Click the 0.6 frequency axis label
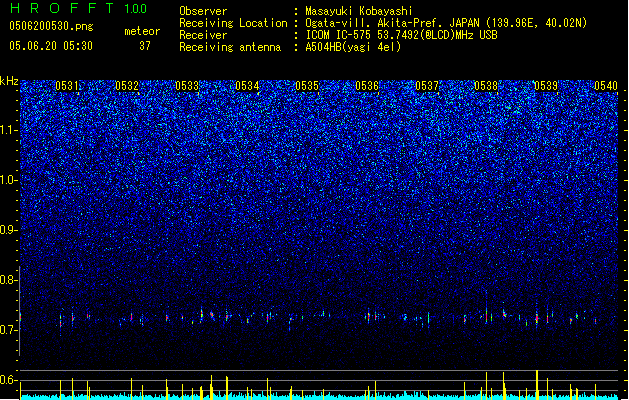 pos(8,380)
